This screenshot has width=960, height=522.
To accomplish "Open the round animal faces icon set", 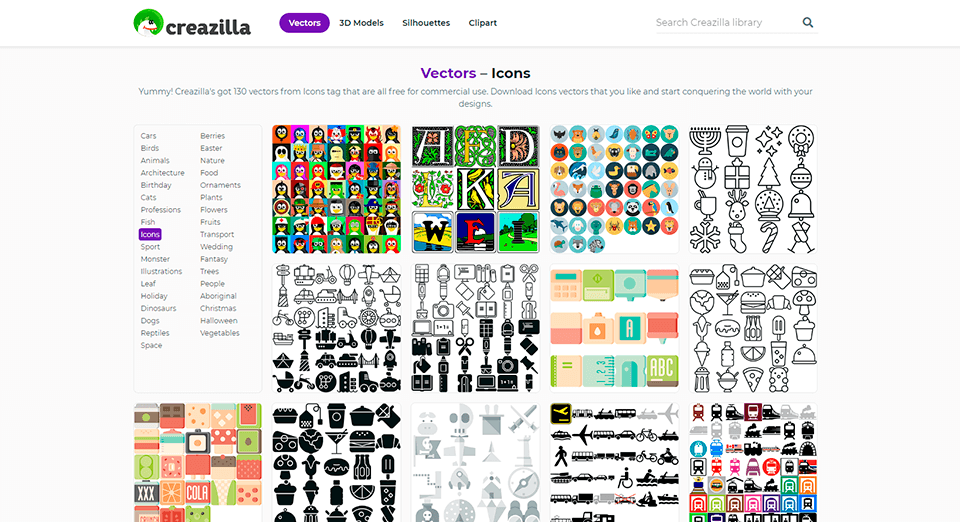I will 615,189.
